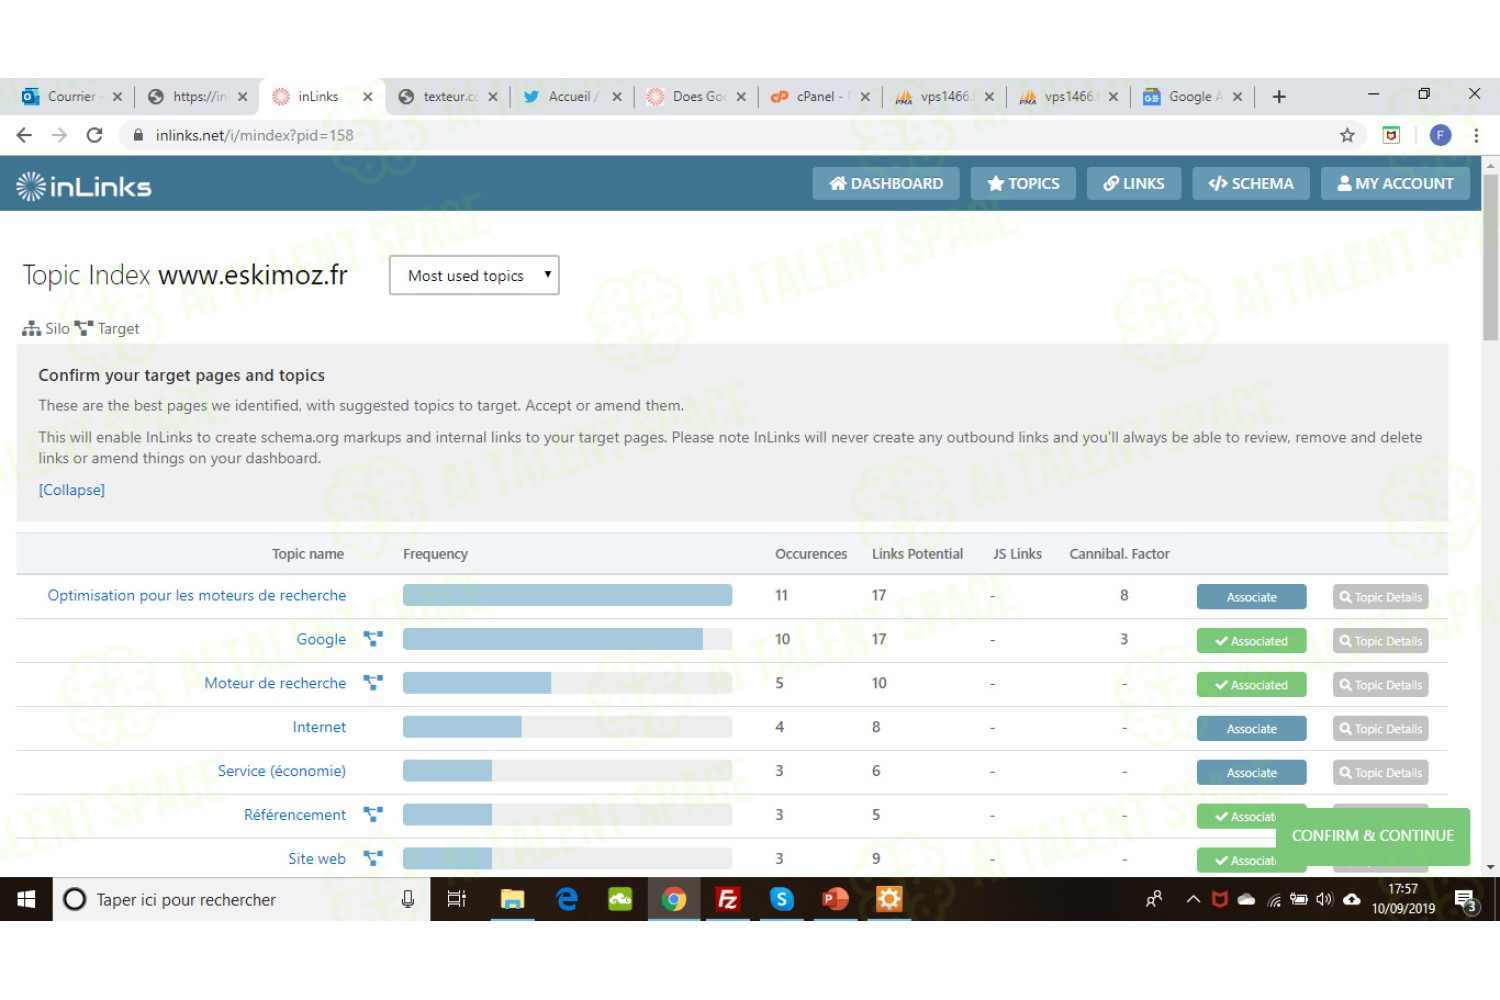Click the Target legend icon
This screenshot has width=1500, height=1000.
click(x=84, y=328)
